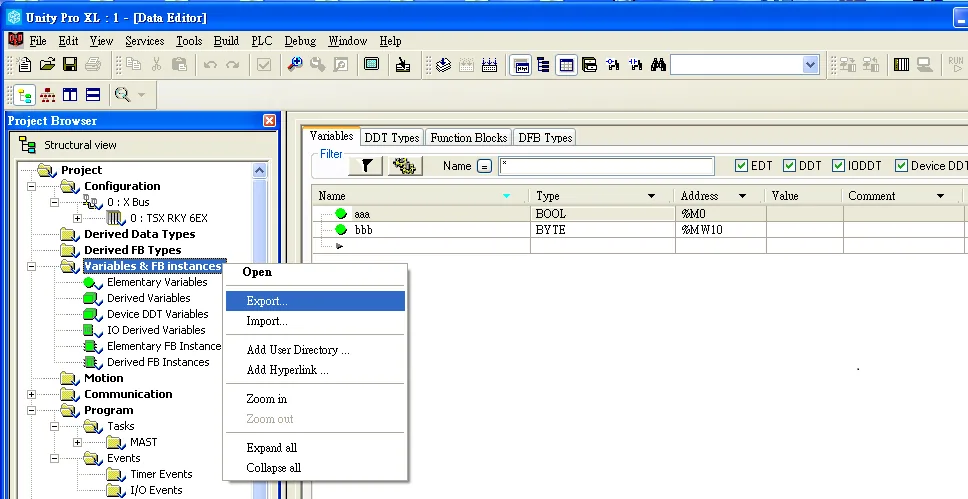Click the filter settings gear icon
Screen dimensions: 968x499
coord(404,166)
